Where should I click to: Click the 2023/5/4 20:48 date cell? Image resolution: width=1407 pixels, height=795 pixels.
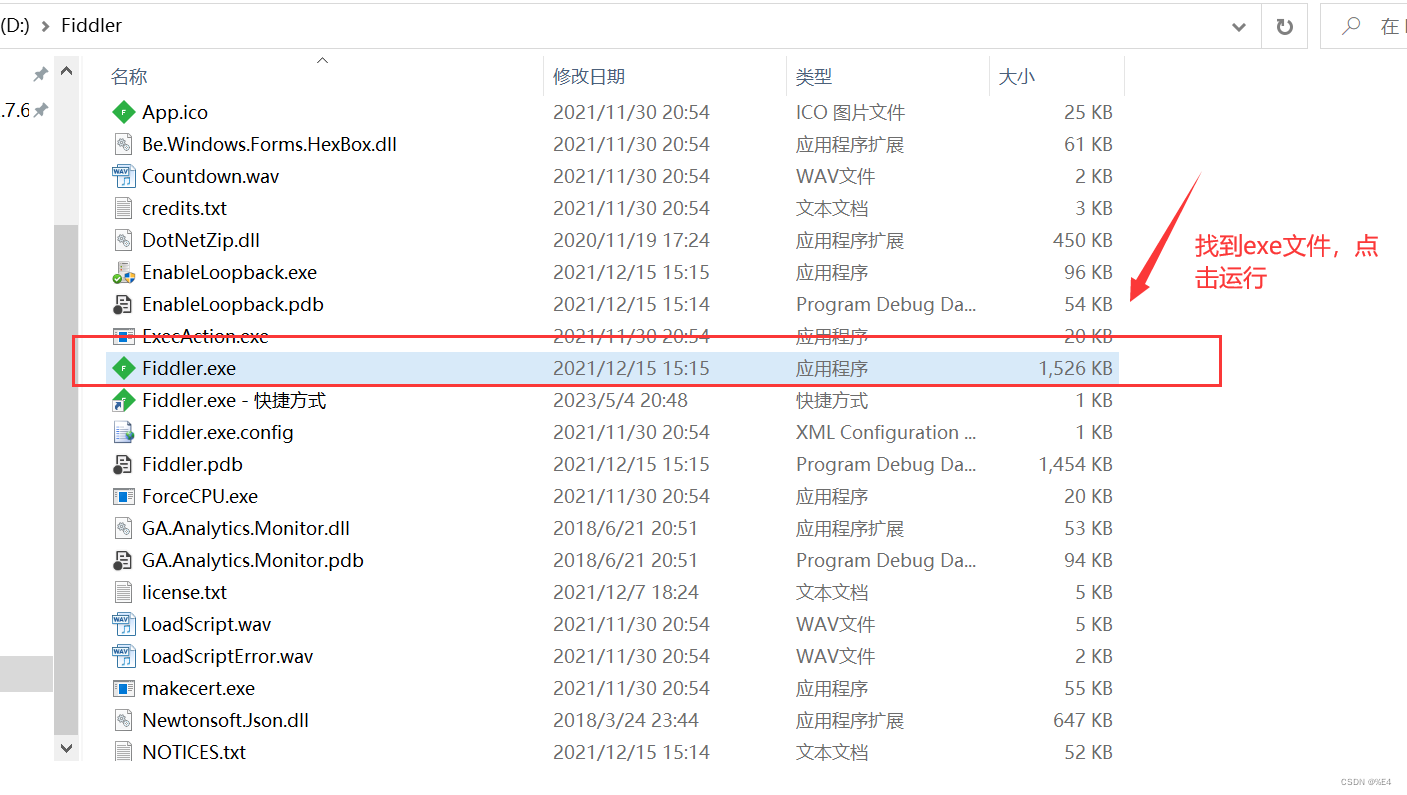[620, 400]
